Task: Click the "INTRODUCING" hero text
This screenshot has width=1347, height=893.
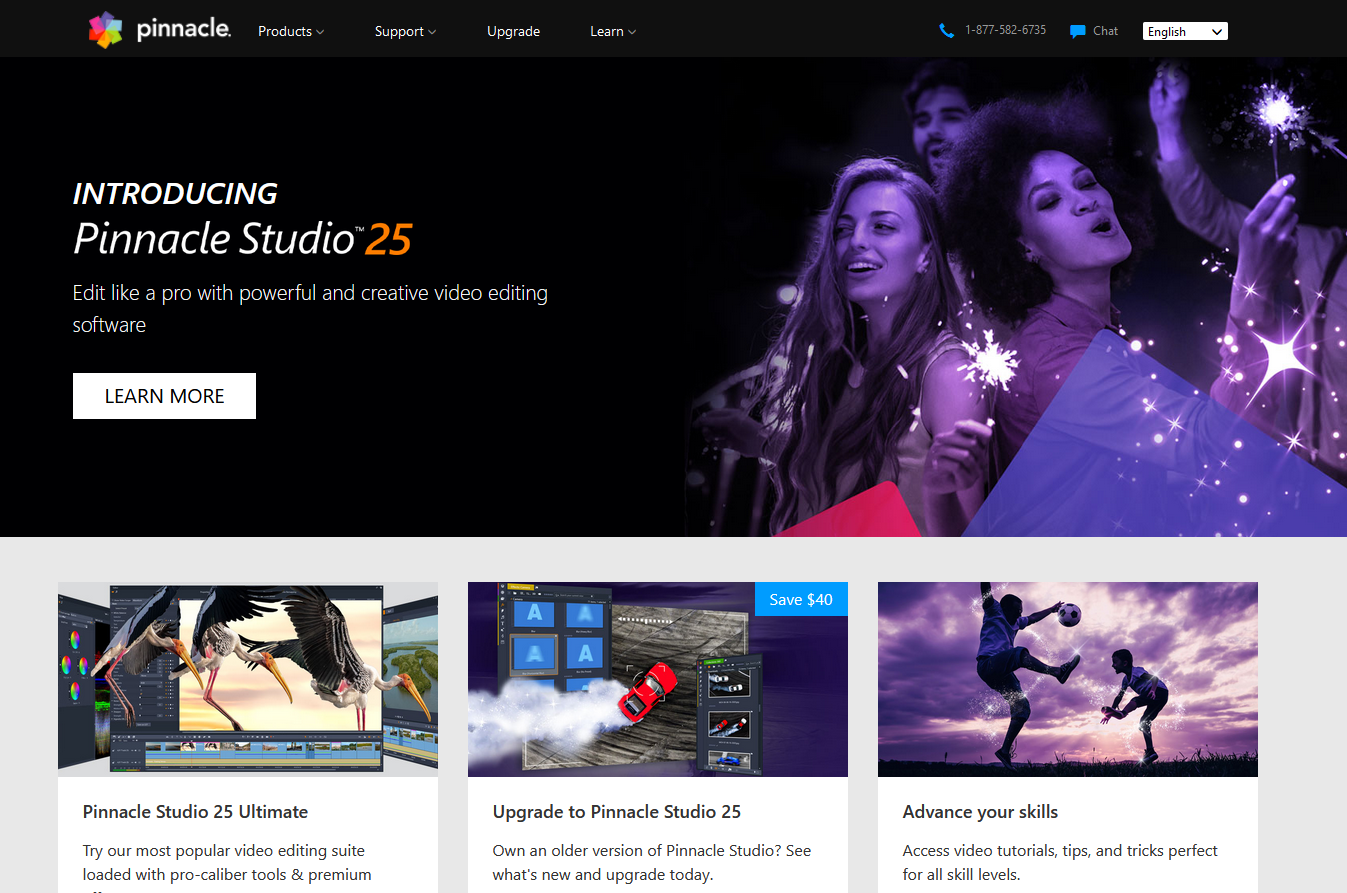Action: [175, 193]
